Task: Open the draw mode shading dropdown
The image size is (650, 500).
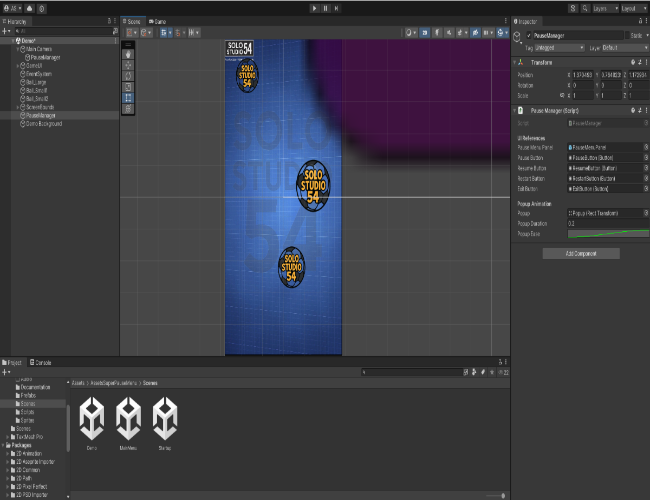Action: click(410, 33)
